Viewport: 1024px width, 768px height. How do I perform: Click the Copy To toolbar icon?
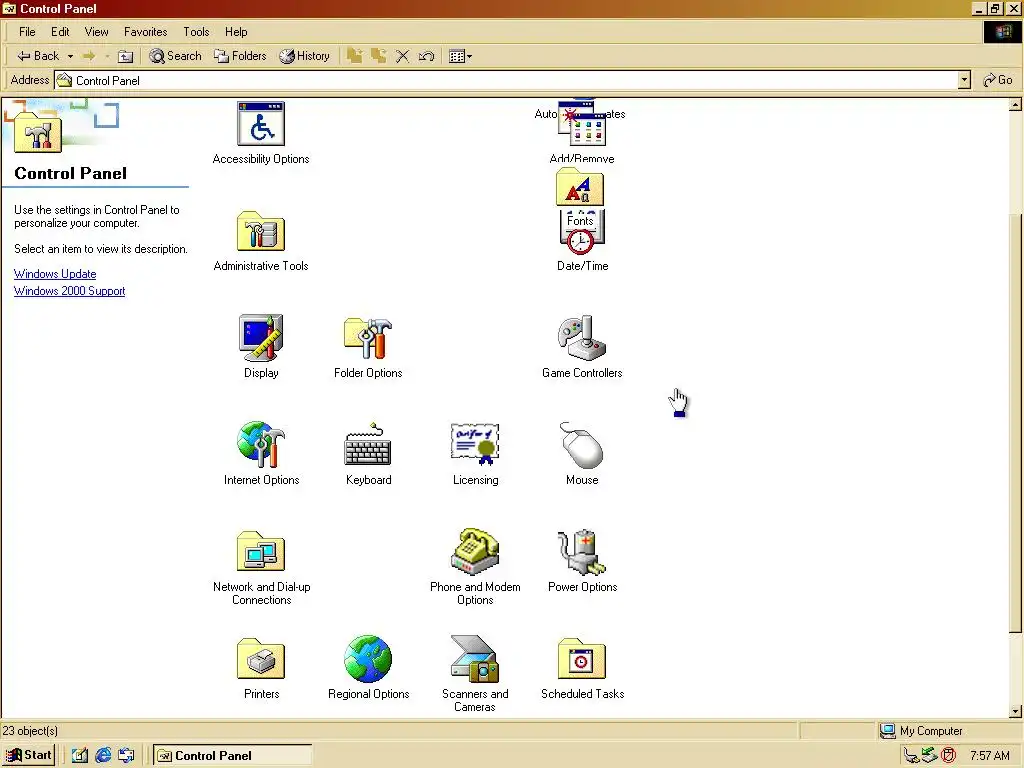379,56
